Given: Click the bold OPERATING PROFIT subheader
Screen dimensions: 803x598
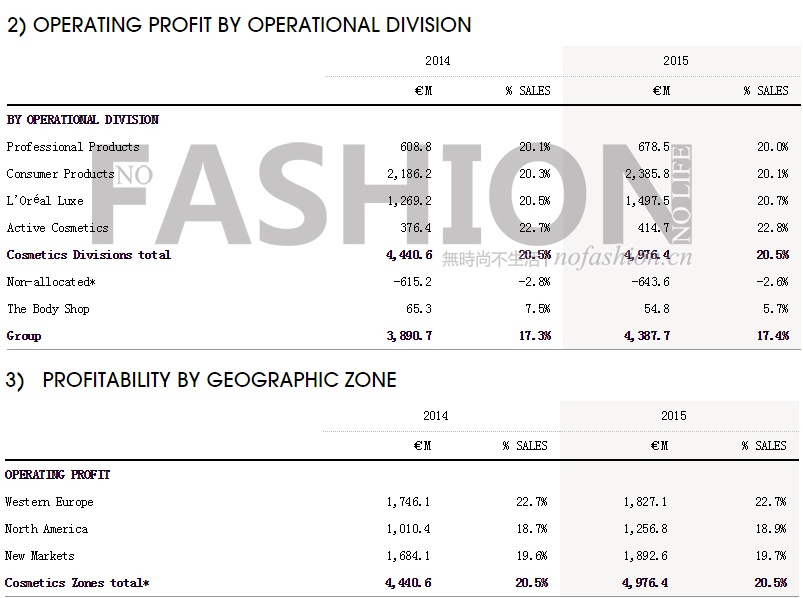Looking at the screenshot, I should (x=58, y=475).
